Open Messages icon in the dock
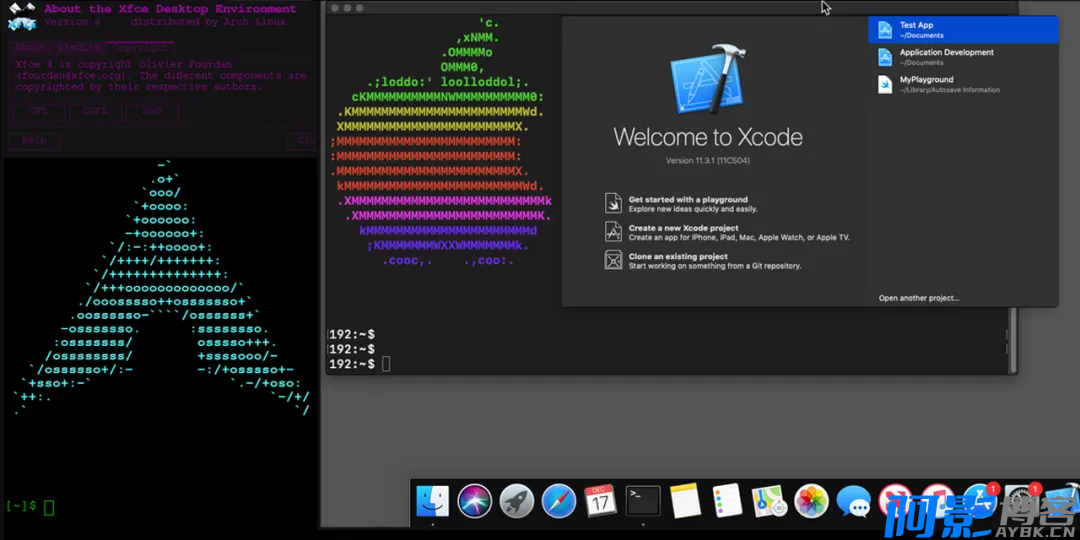Image resolution: width=1080 pixels, height=540 pixels. [853, 501]
